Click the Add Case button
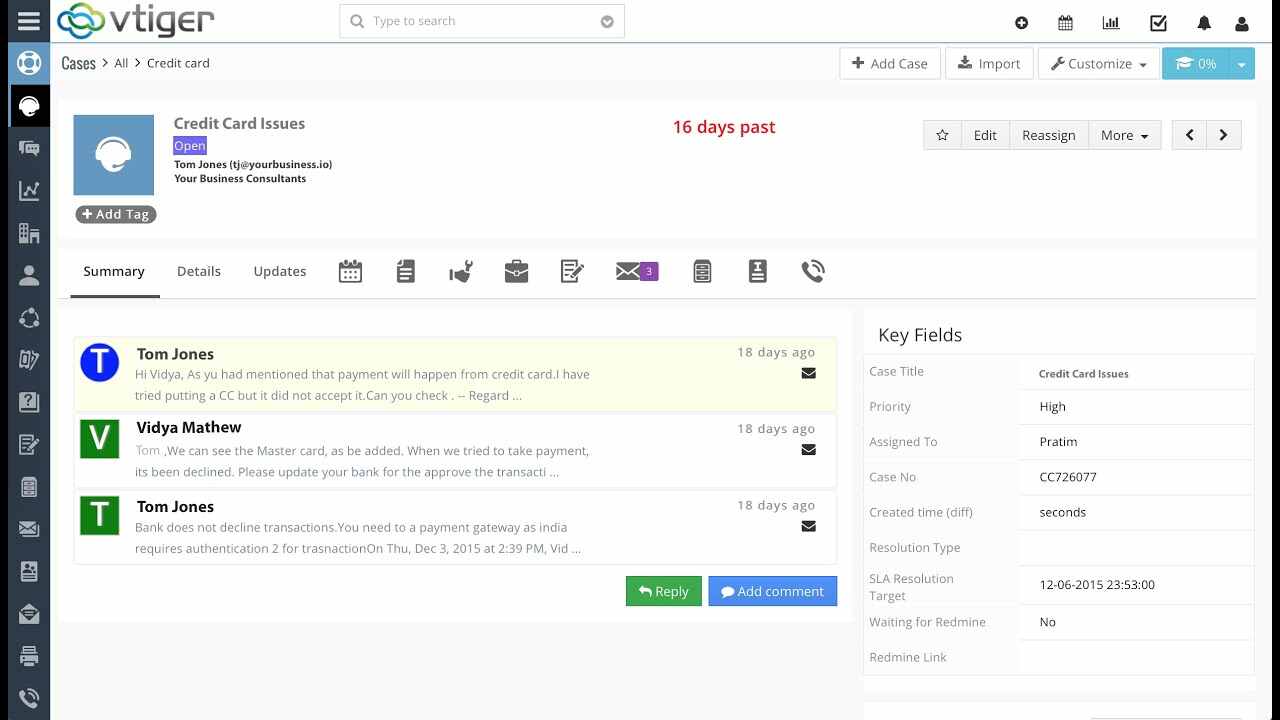1280x720 pixels. [890, 63]
